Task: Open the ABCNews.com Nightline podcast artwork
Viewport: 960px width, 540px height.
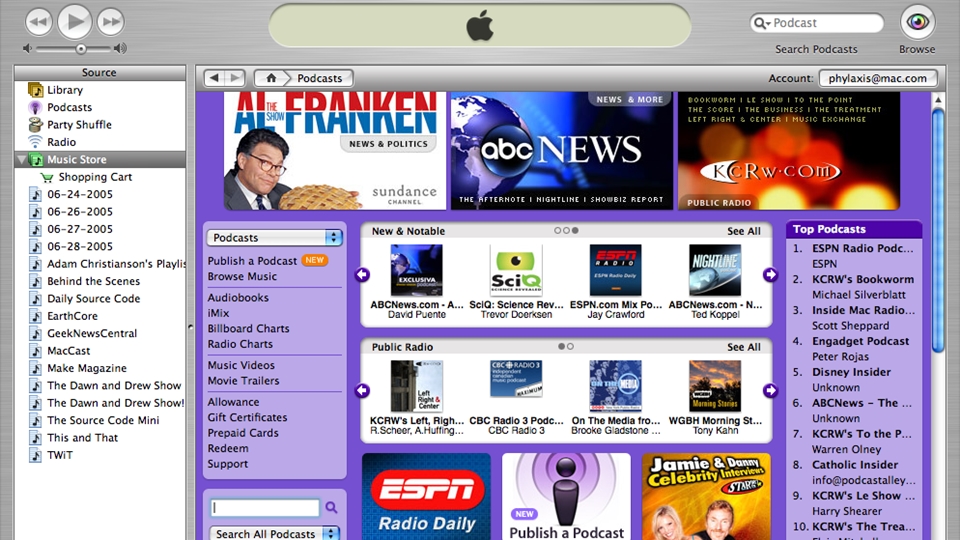Action: 714,270
